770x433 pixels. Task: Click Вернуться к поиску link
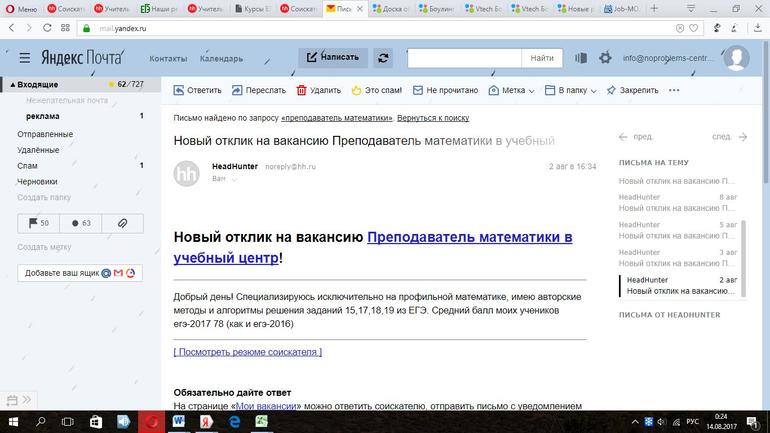(x=433, y=118)
